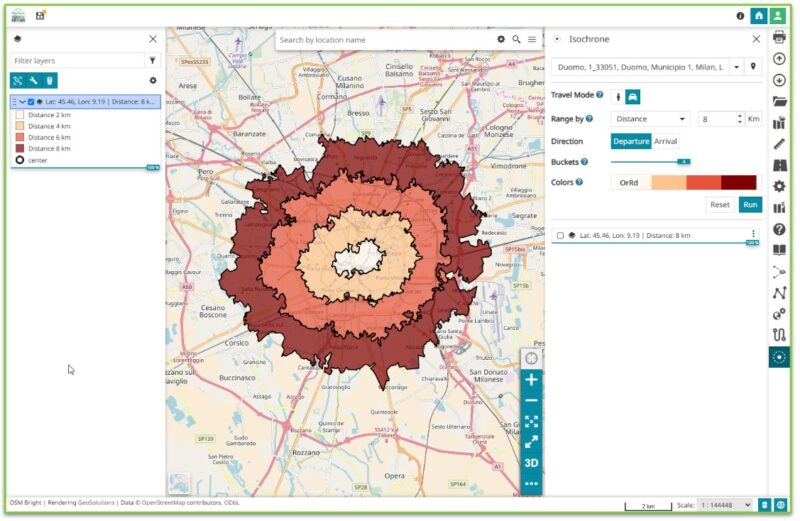
Task: Click the zoom out minus button
Action: click(531, 401)
